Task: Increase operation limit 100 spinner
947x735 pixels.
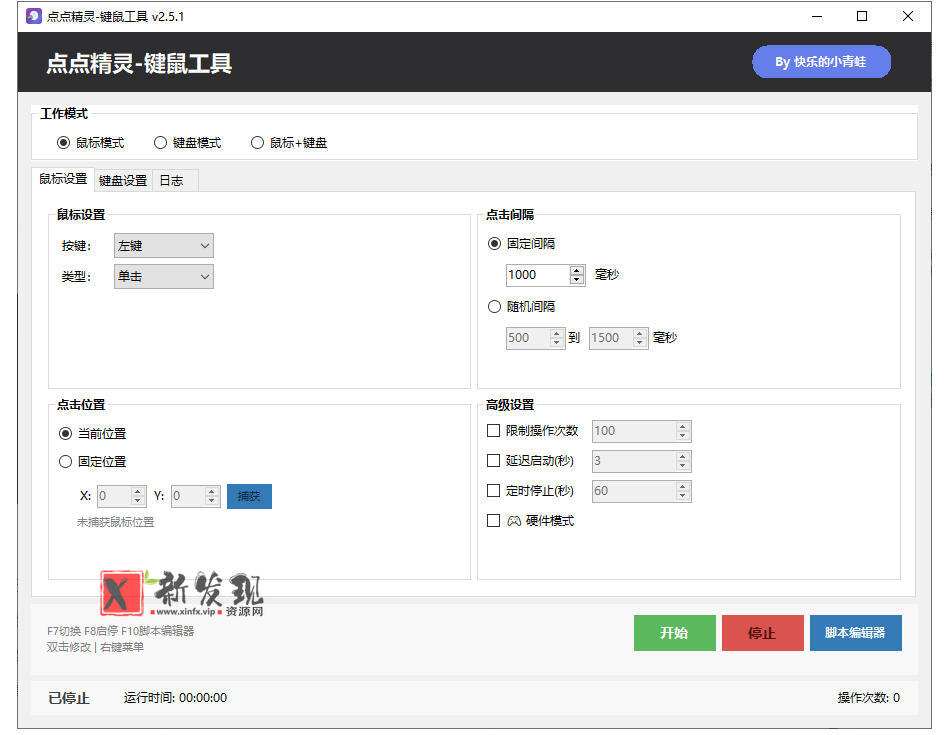Action: (683, 426)
